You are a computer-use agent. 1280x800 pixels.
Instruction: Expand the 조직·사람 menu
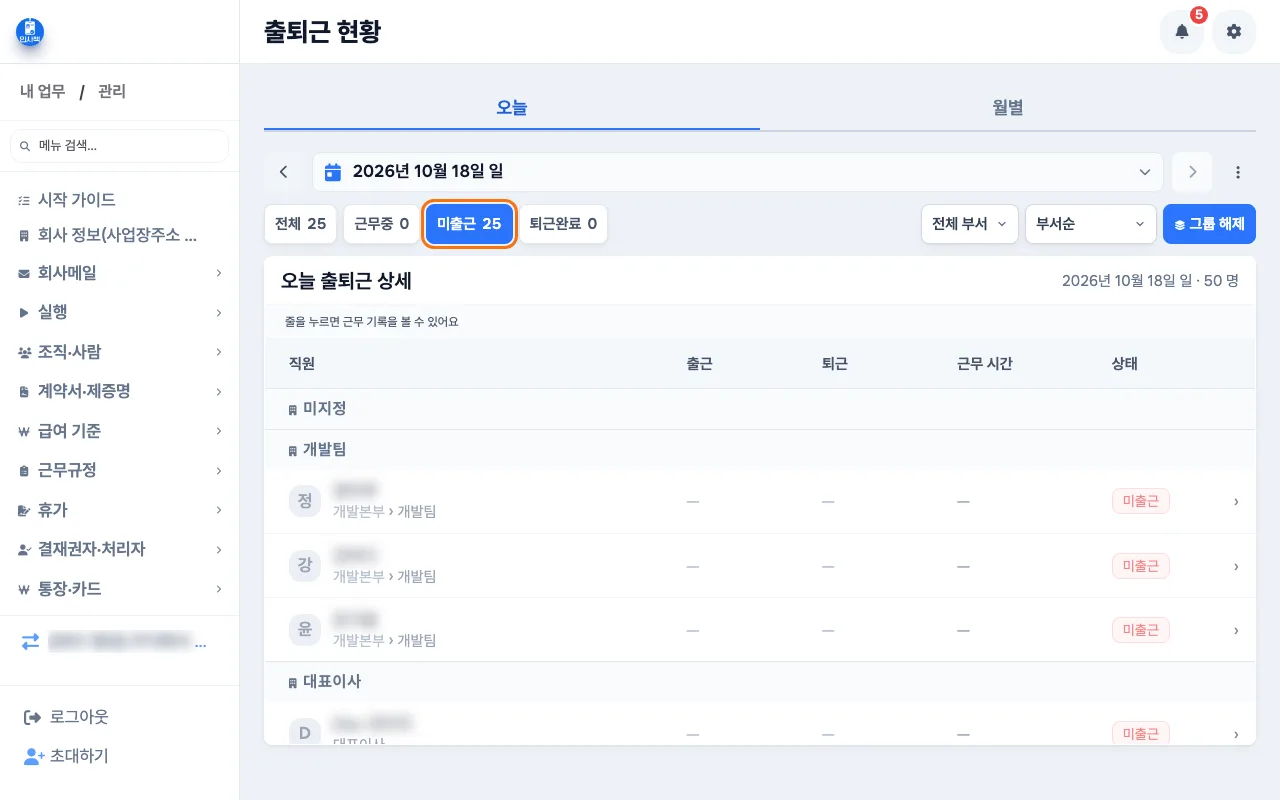[120, 352]
